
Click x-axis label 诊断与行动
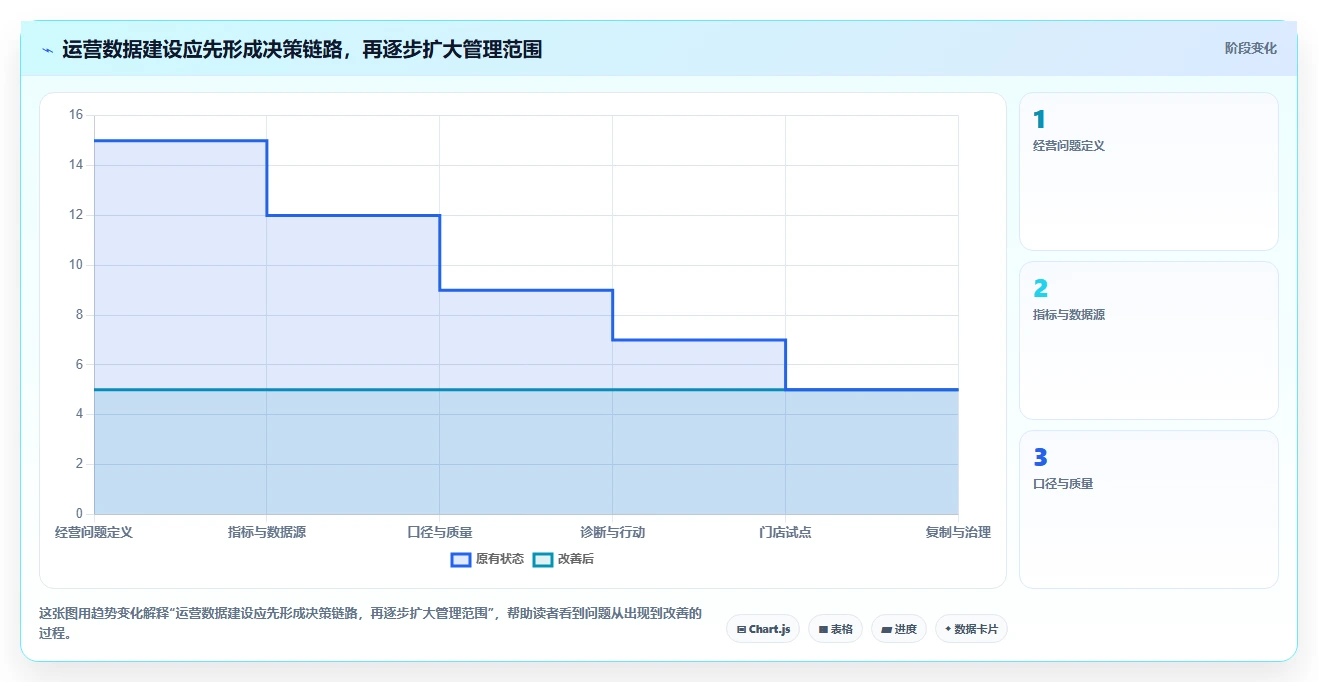click(x=612, y=532)
